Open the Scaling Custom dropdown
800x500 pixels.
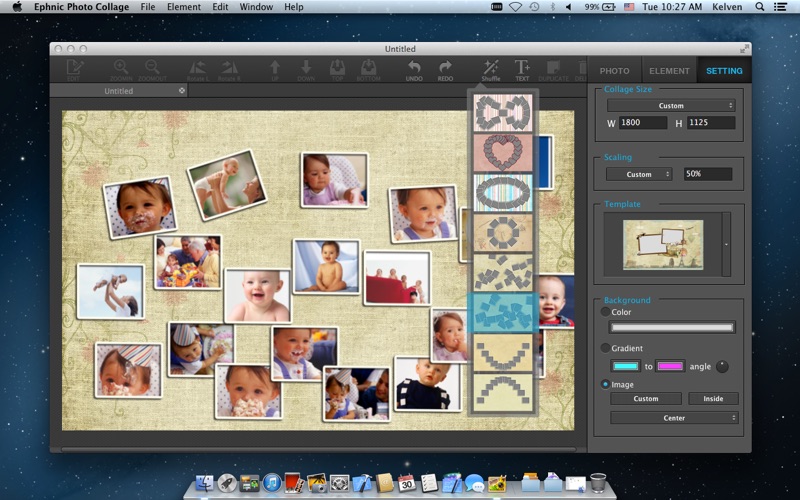click(x=639, y=174)
